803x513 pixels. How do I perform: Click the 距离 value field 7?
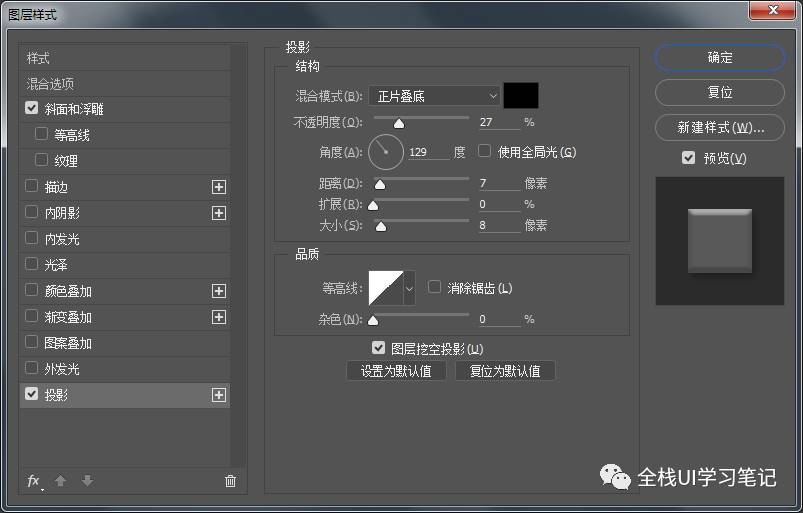click(x=499, y=183)
